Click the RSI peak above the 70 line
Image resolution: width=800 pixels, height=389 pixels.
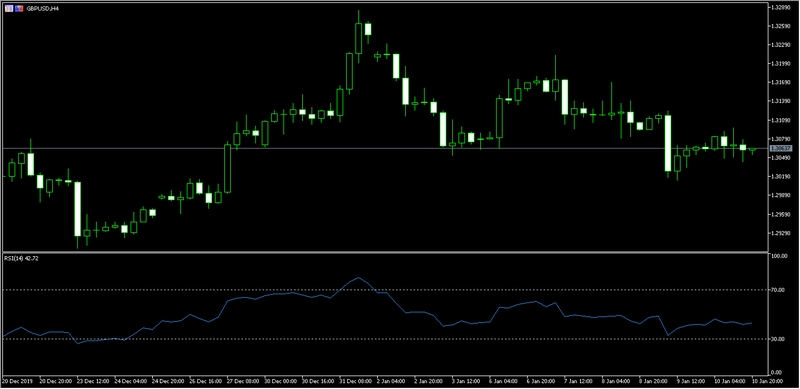[x=359, y=278]
